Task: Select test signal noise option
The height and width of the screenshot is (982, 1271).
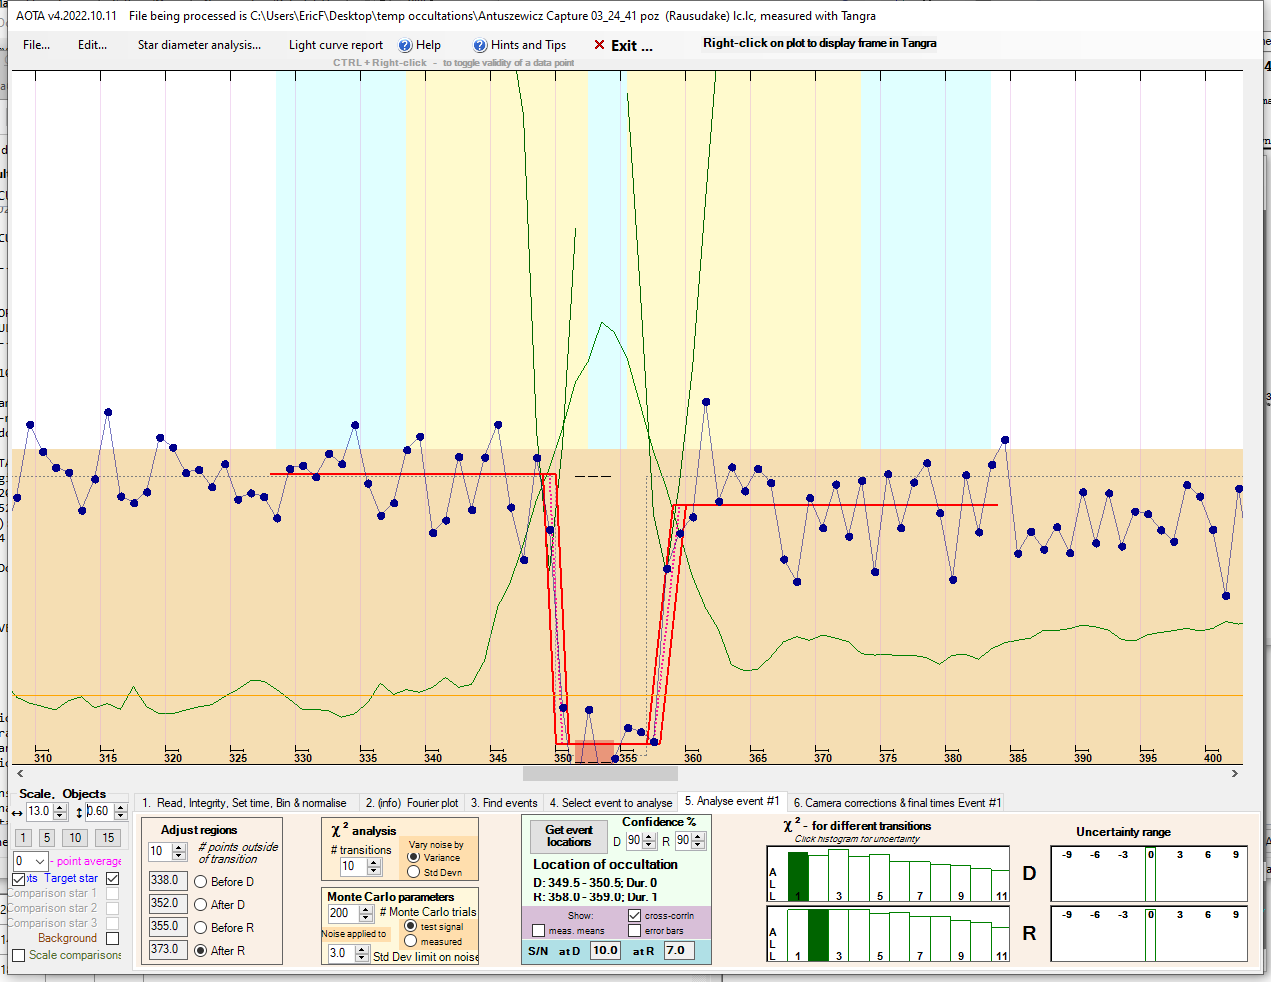Action: tap(410, 926)
